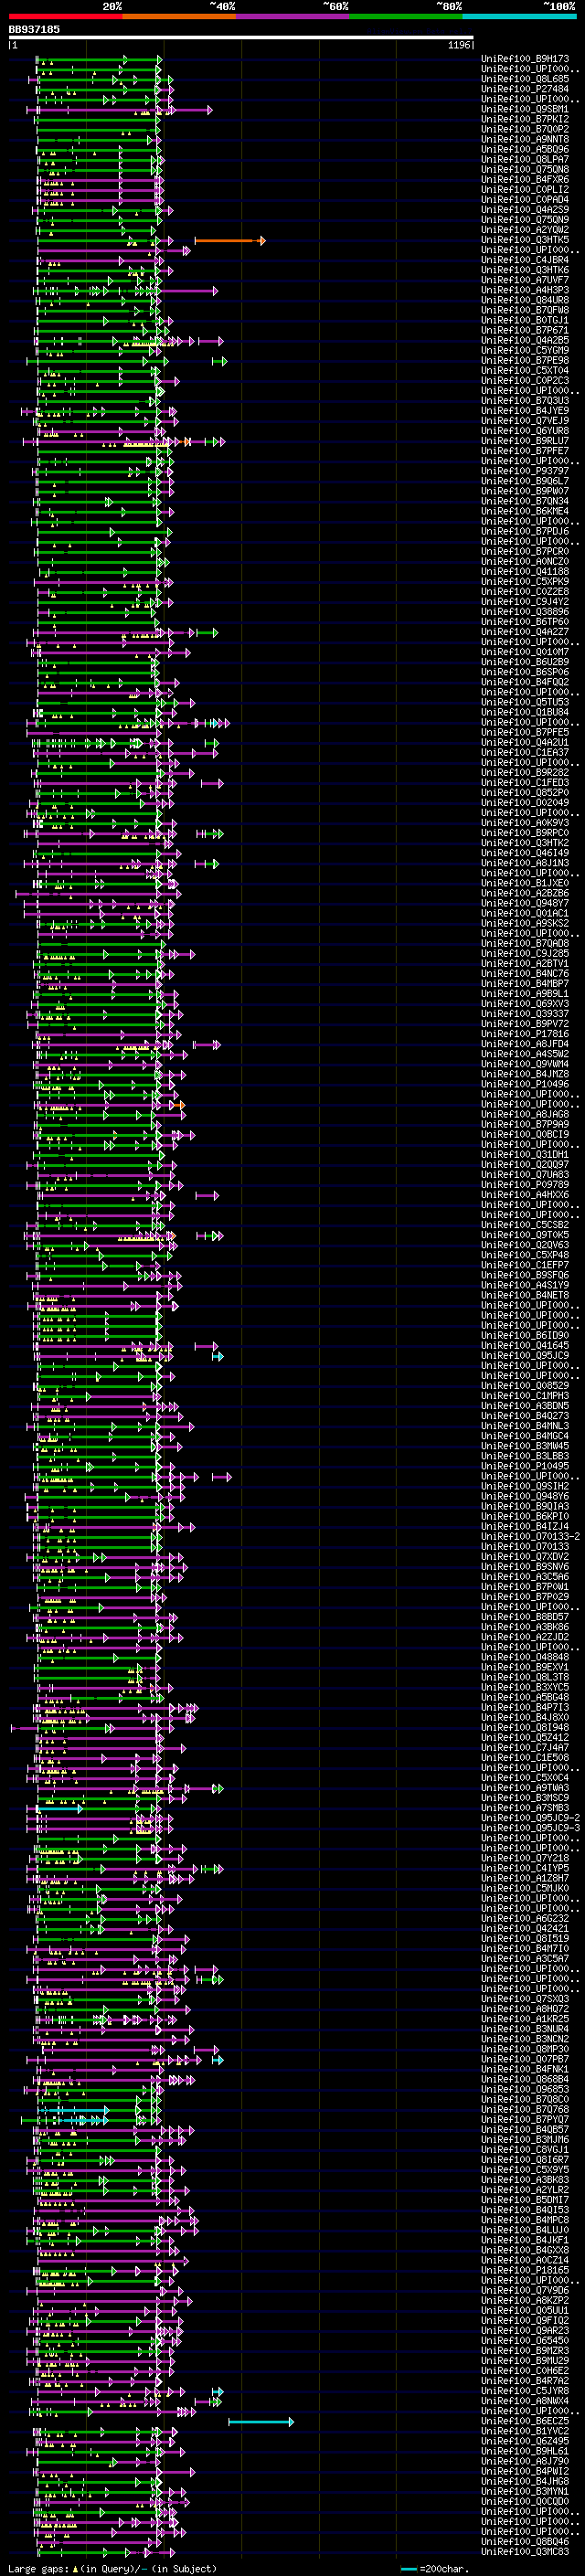The width and height of the screenshot is (585, 2576).
Task: Select the UniRef100_Q3HTK5 label
Action: 525,240
